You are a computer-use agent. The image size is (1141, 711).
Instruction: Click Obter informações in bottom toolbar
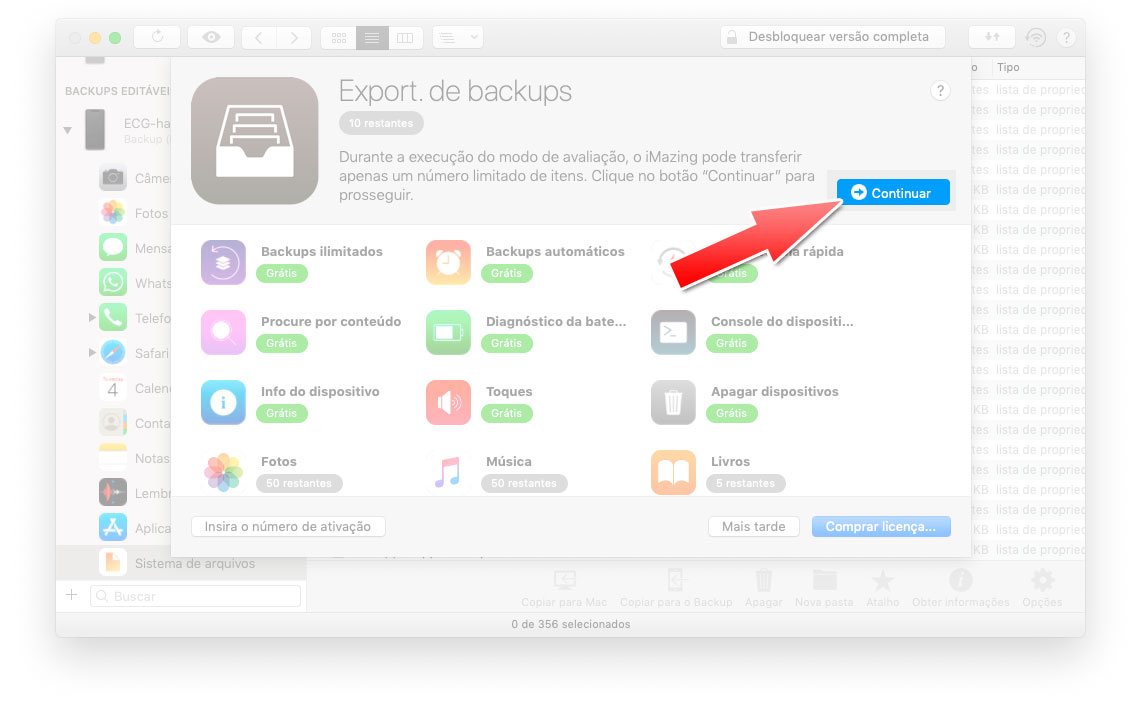pyautogui.click(x=961, y=588)
